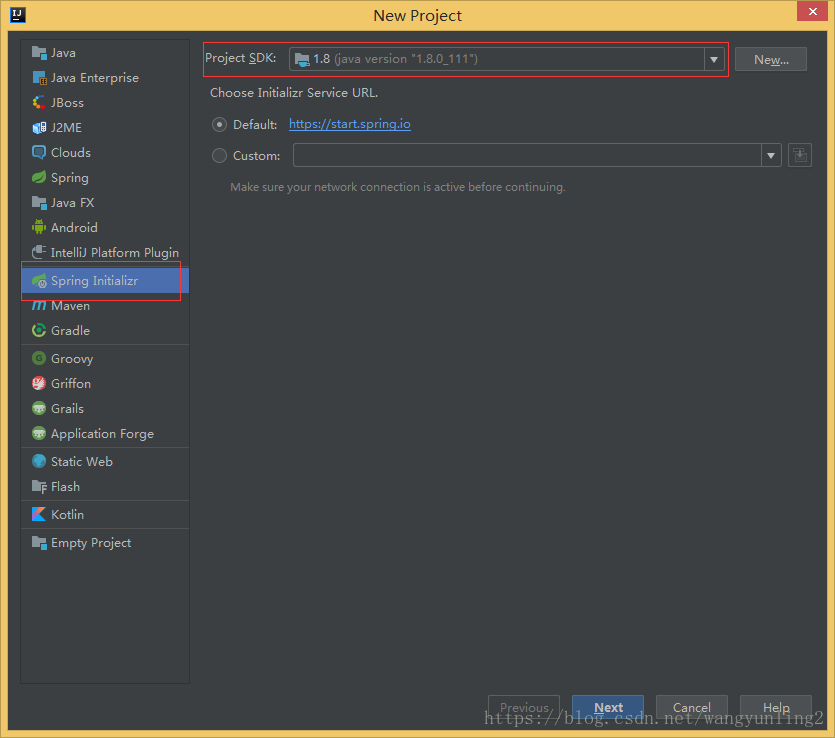This screenshot has height=738, width=835.
Task: Click the New... SDK button
Action: 771,59
